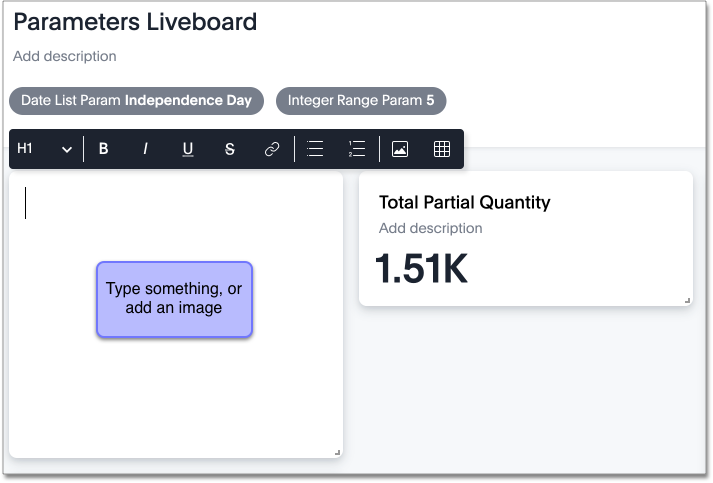Click the KPI tile resize handle
The width and height of the screenshot is (713, 483).
687,300
